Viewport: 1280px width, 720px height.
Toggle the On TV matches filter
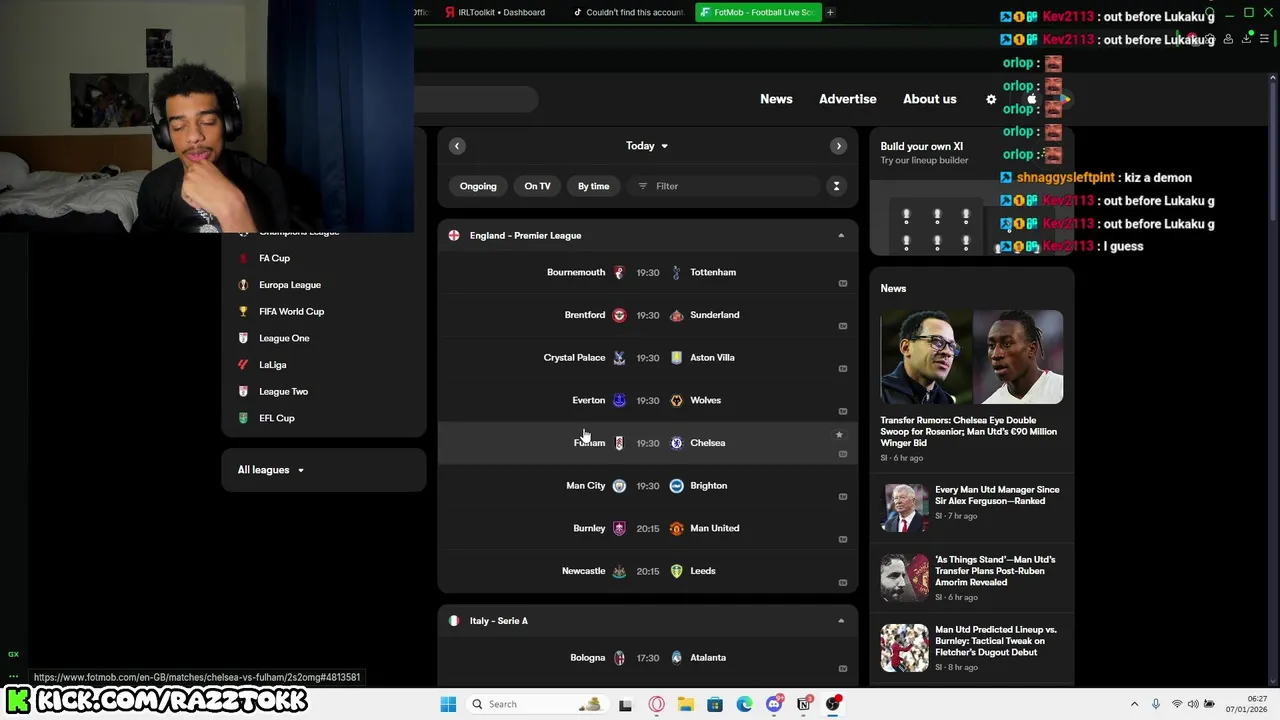(x=537, y=186)
